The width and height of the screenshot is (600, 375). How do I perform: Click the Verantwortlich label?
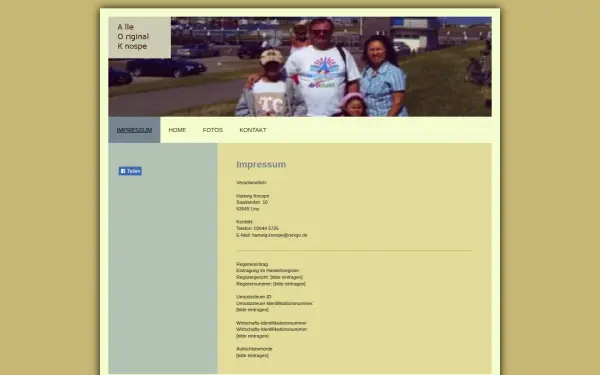pos(251,183)
